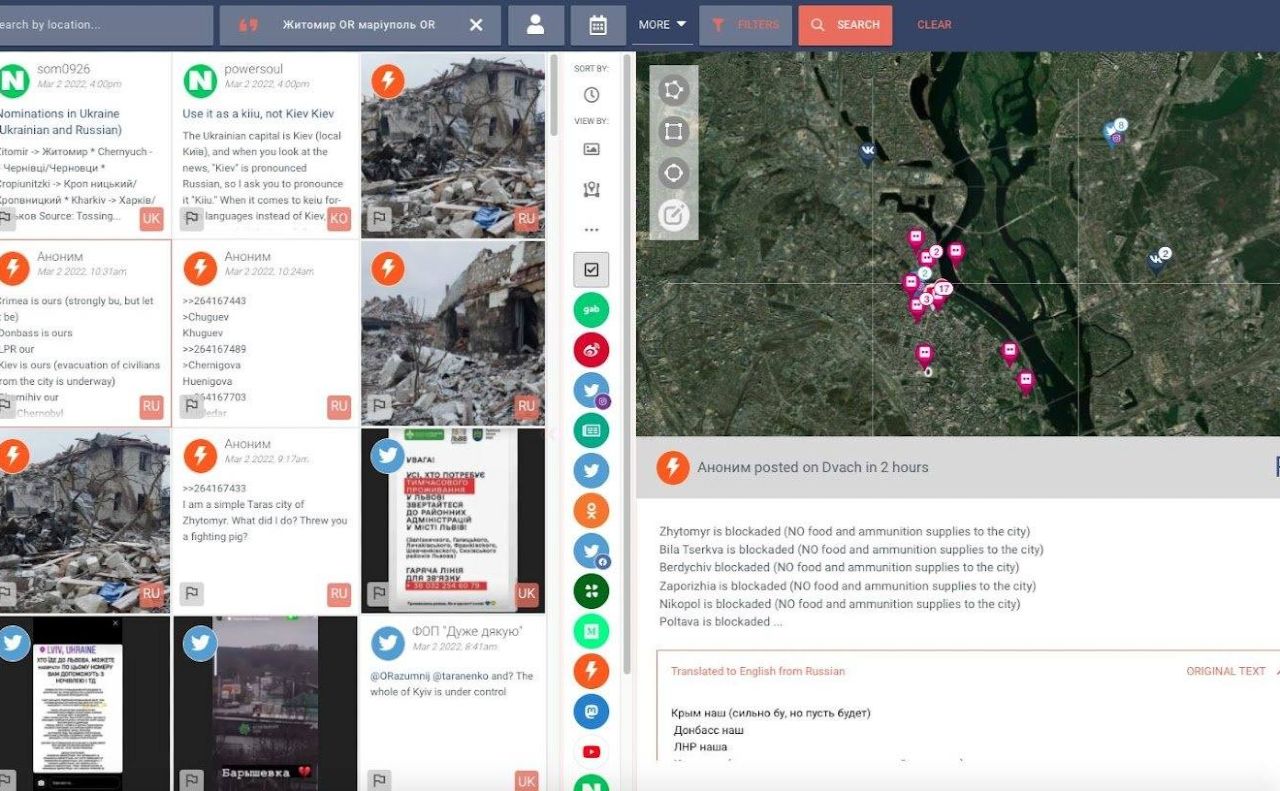Click the RU badge on Аноним 9:17am post
Image resolution: width=1280 pixels, height=791 pixels.
click(x=339, y=593)
